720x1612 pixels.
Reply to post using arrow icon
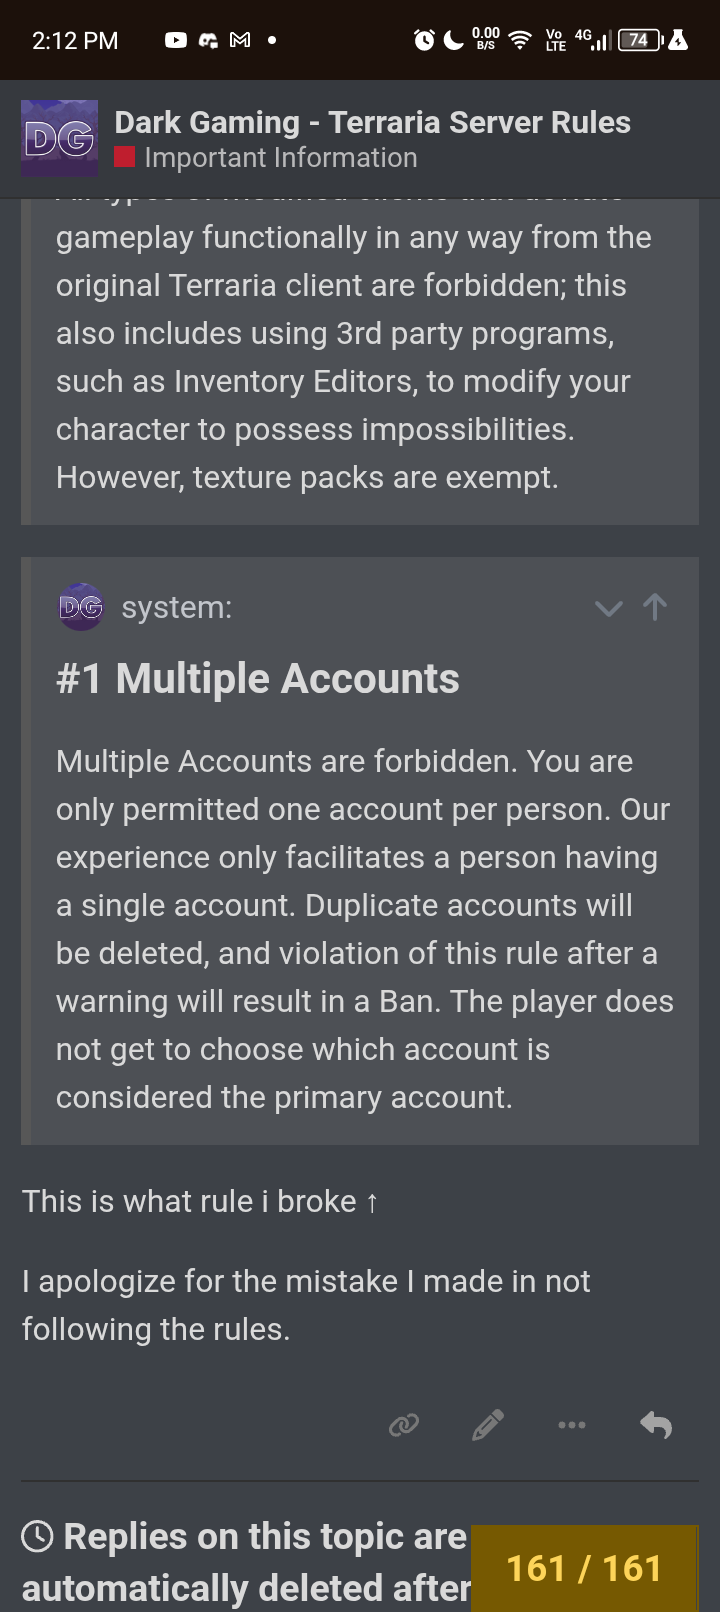[656, 1425]
